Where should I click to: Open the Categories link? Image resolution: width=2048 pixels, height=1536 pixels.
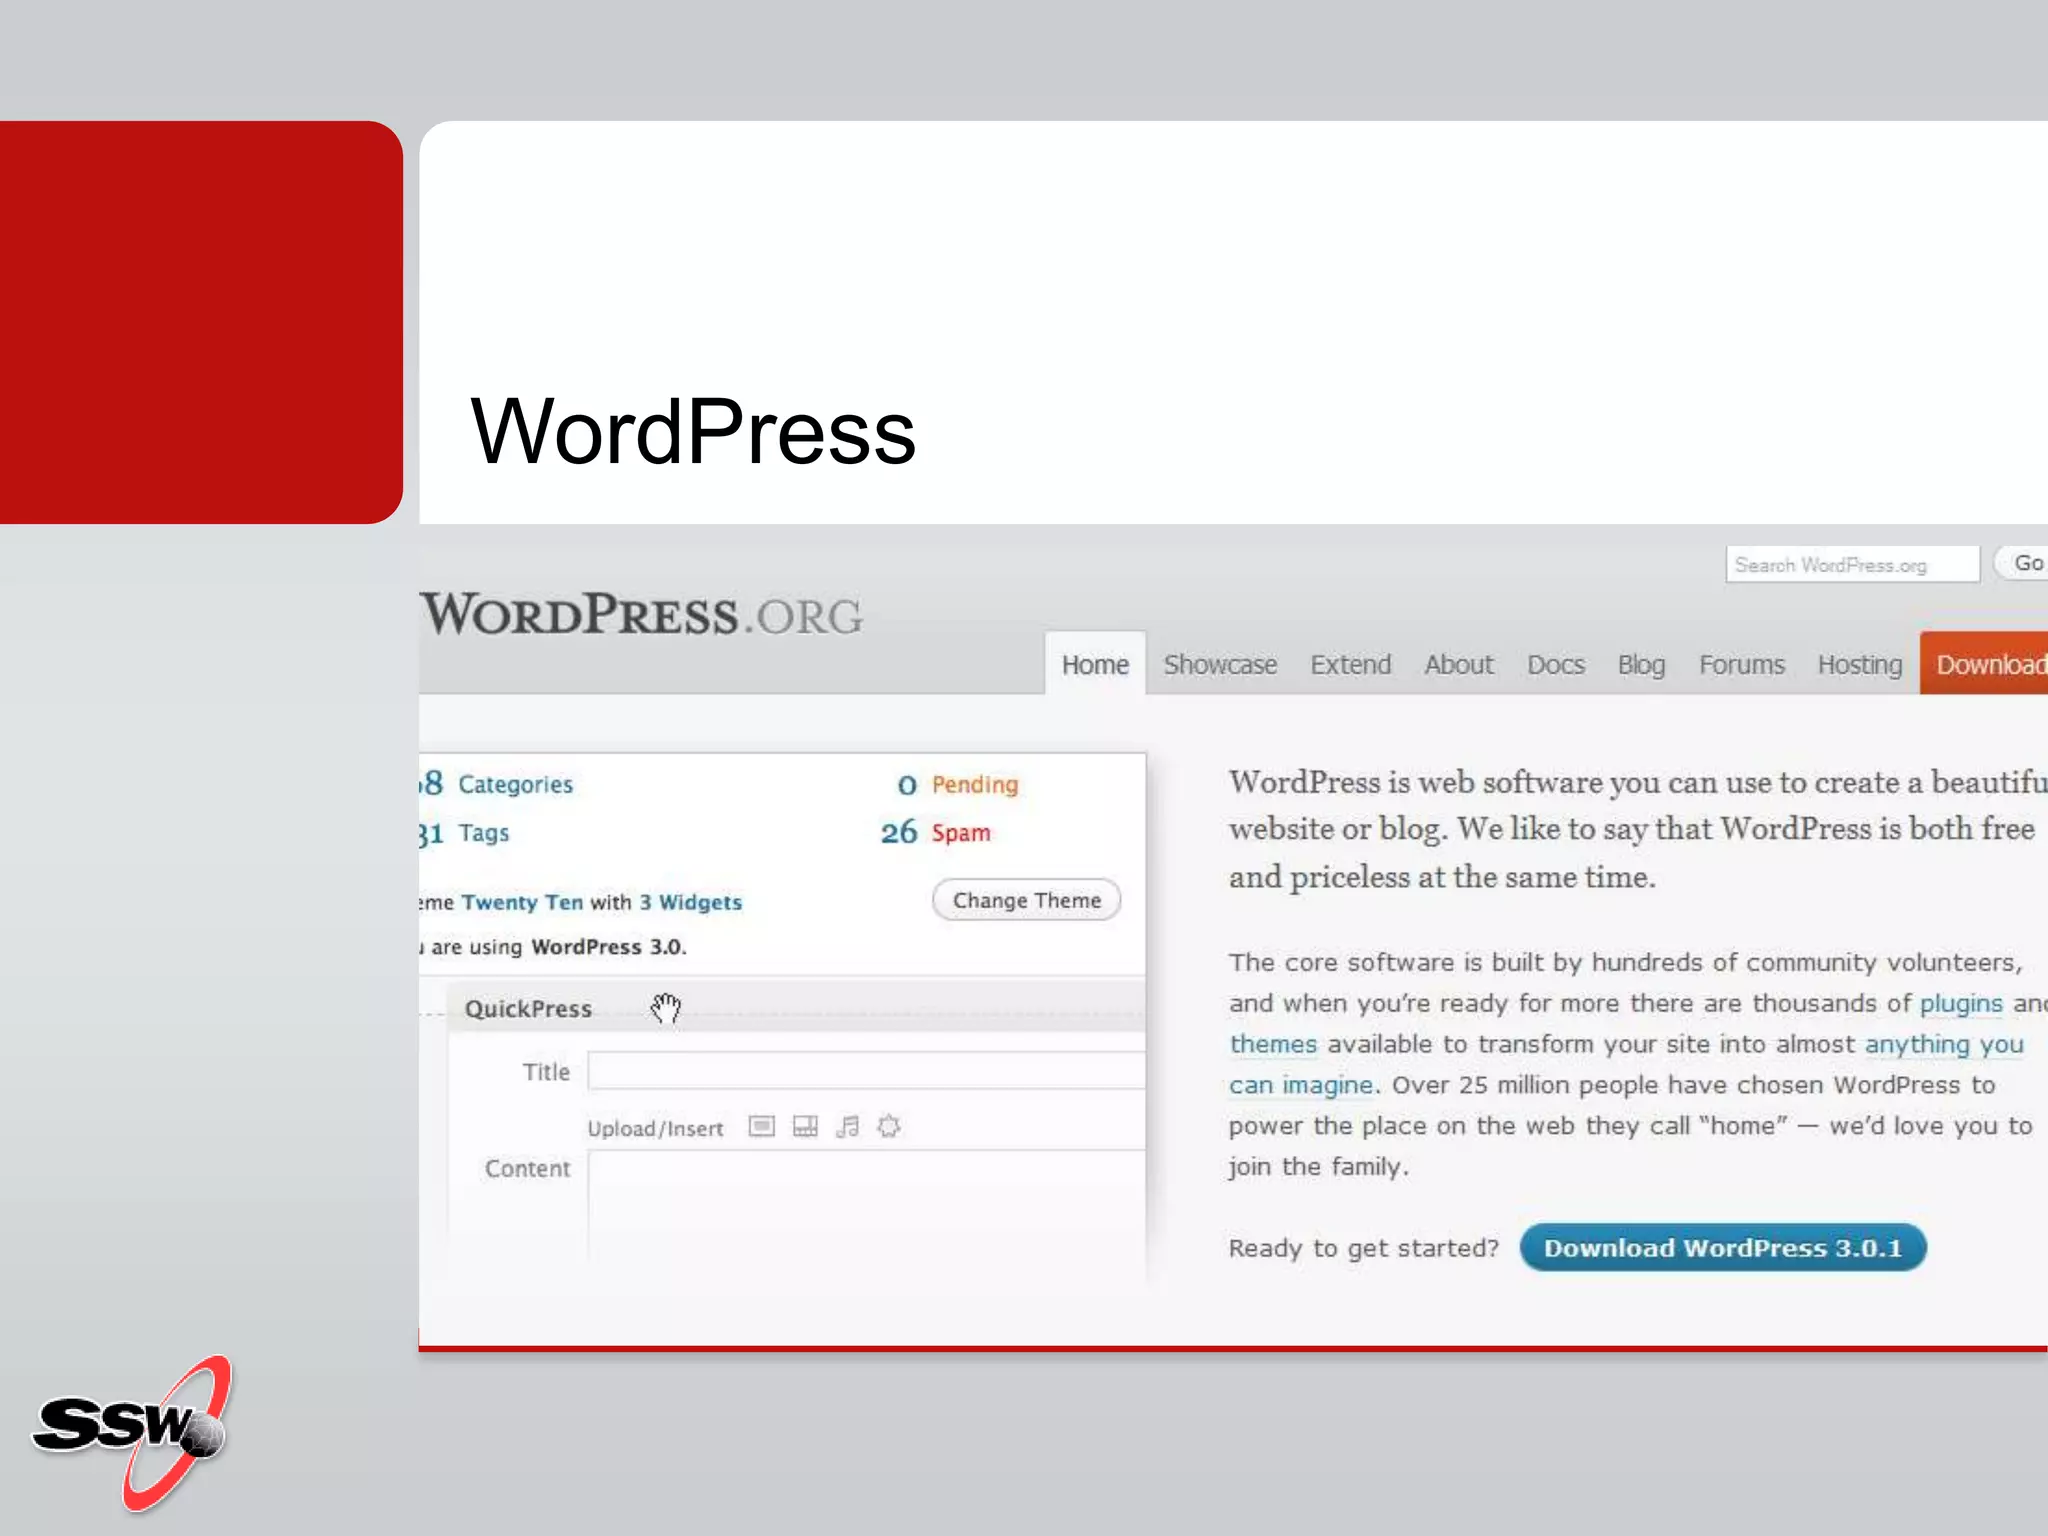(x=515, y=784)
